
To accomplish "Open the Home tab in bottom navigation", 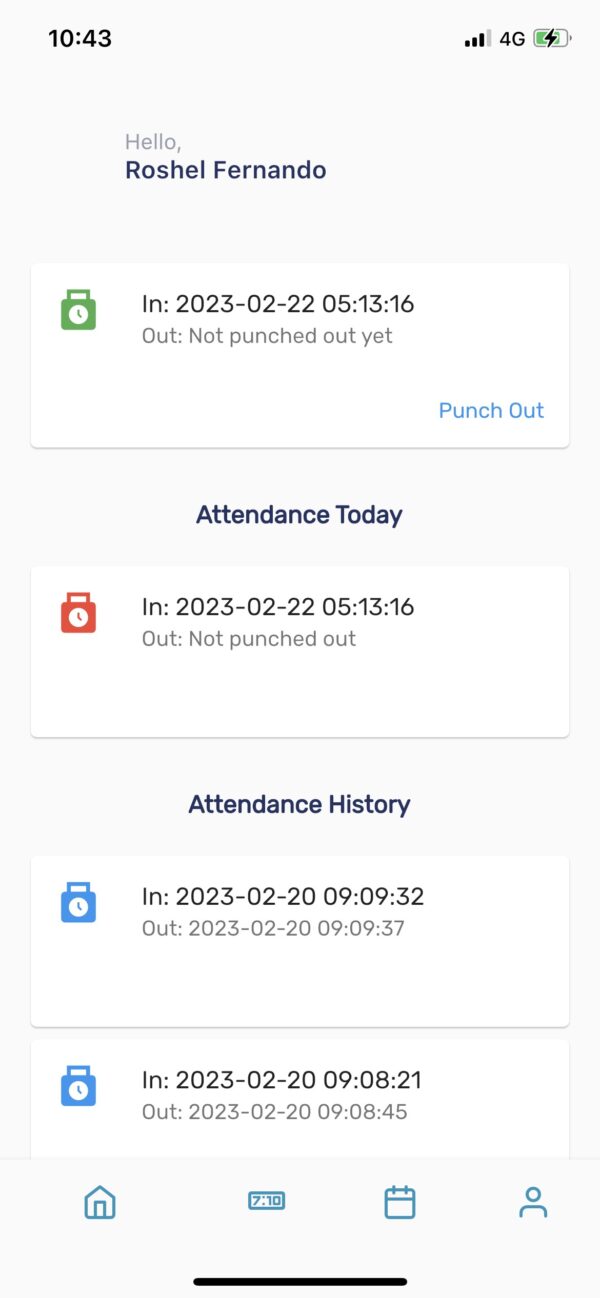I will point(98,1203).
